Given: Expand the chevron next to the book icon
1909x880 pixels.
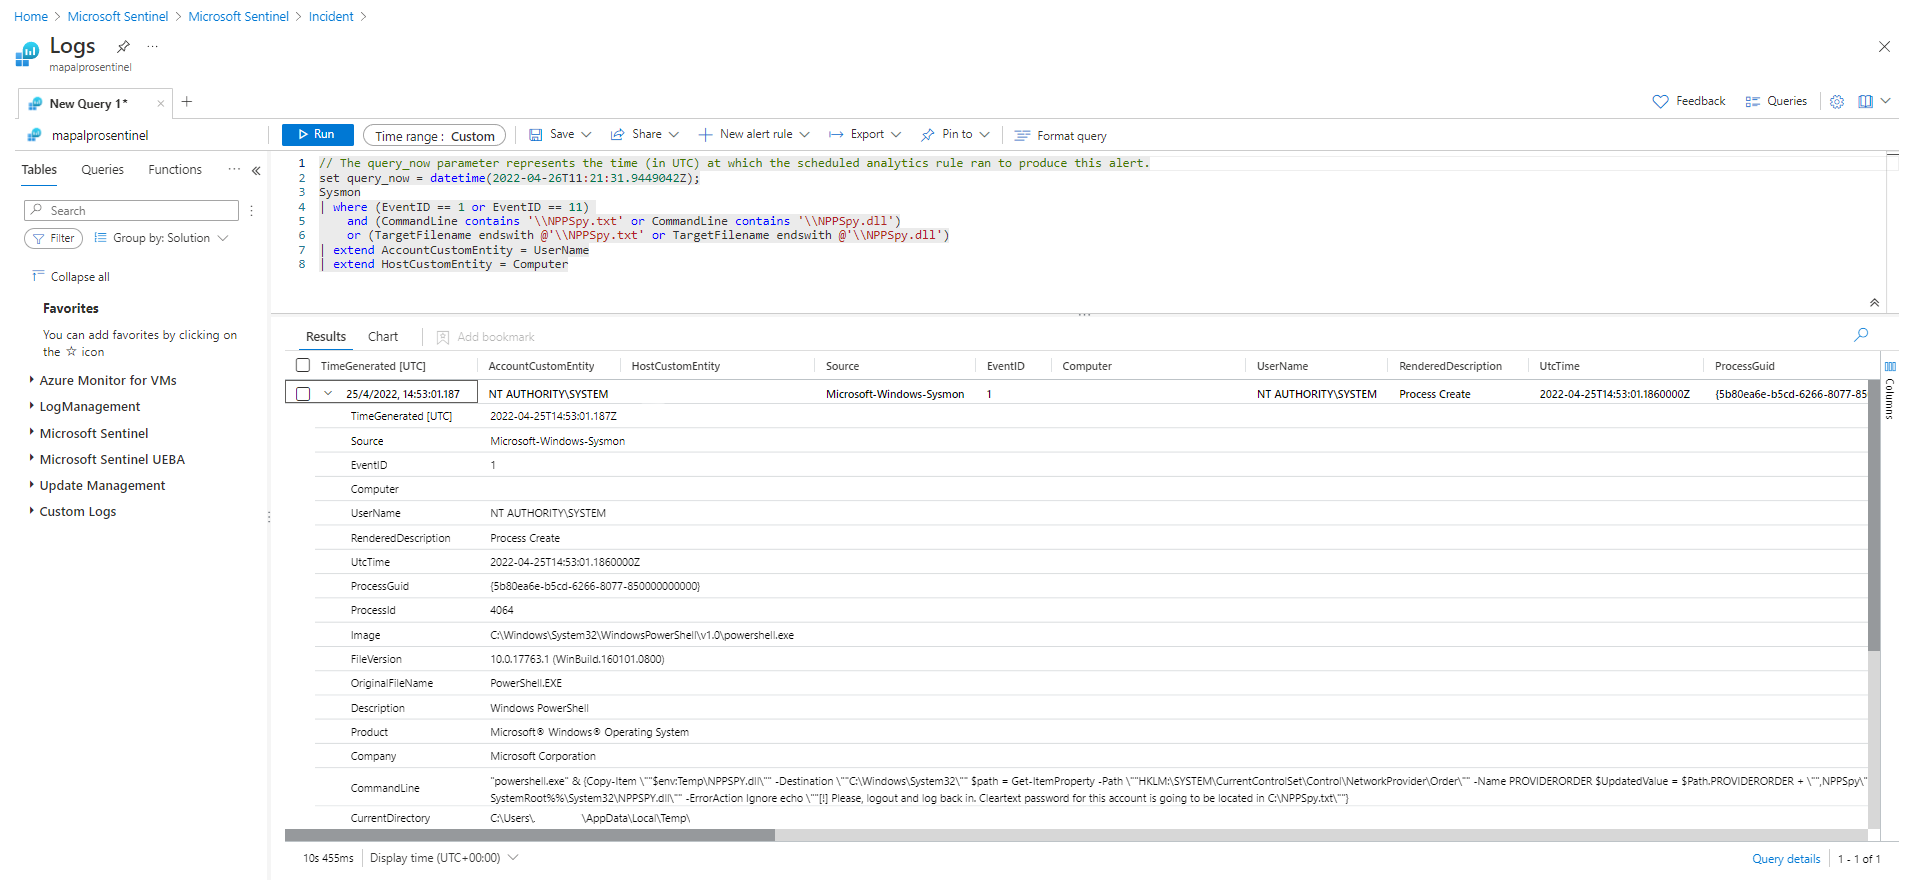Looking at the screenshot, I should [1885, 101].
